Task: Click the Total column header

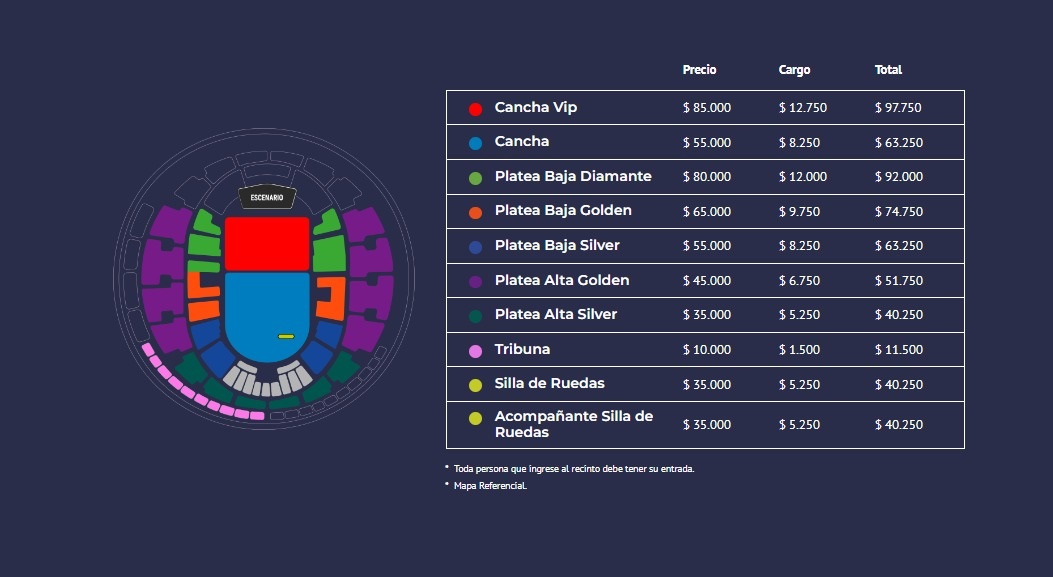Action: click(x=888, y=70)
